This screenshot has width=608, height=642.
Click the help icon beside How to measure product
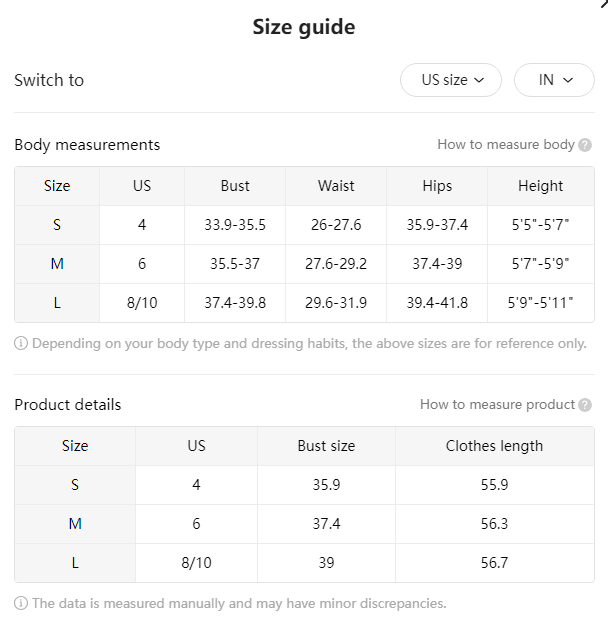coord(585,405)
